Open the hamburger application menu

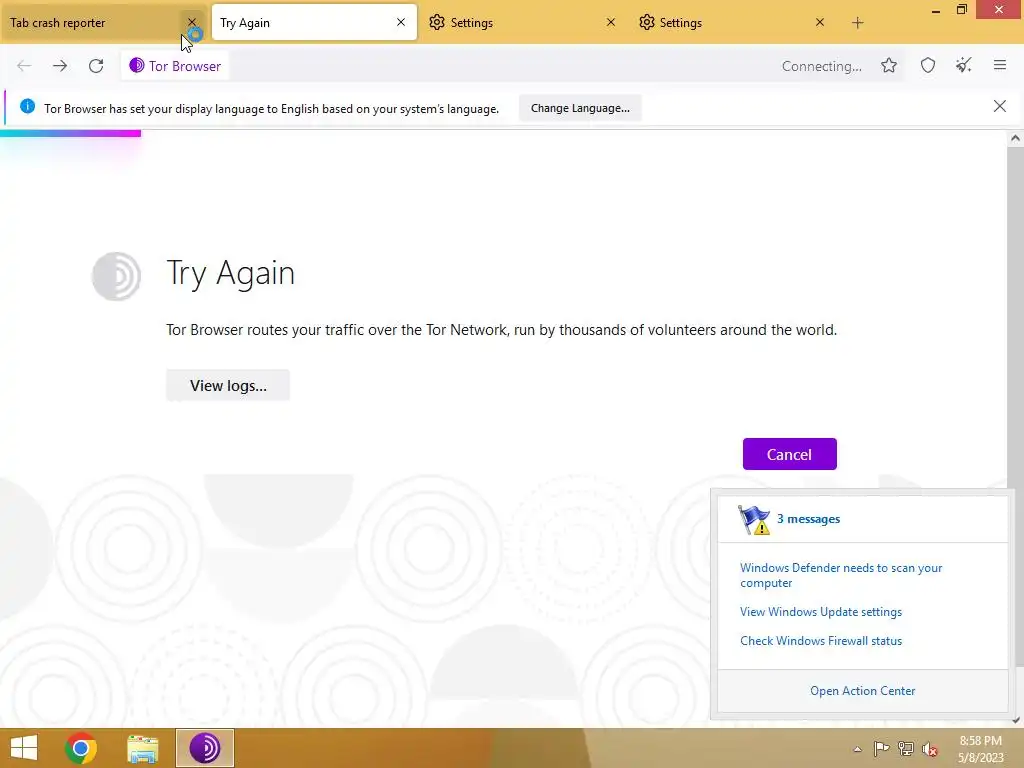pos(1000,65)
